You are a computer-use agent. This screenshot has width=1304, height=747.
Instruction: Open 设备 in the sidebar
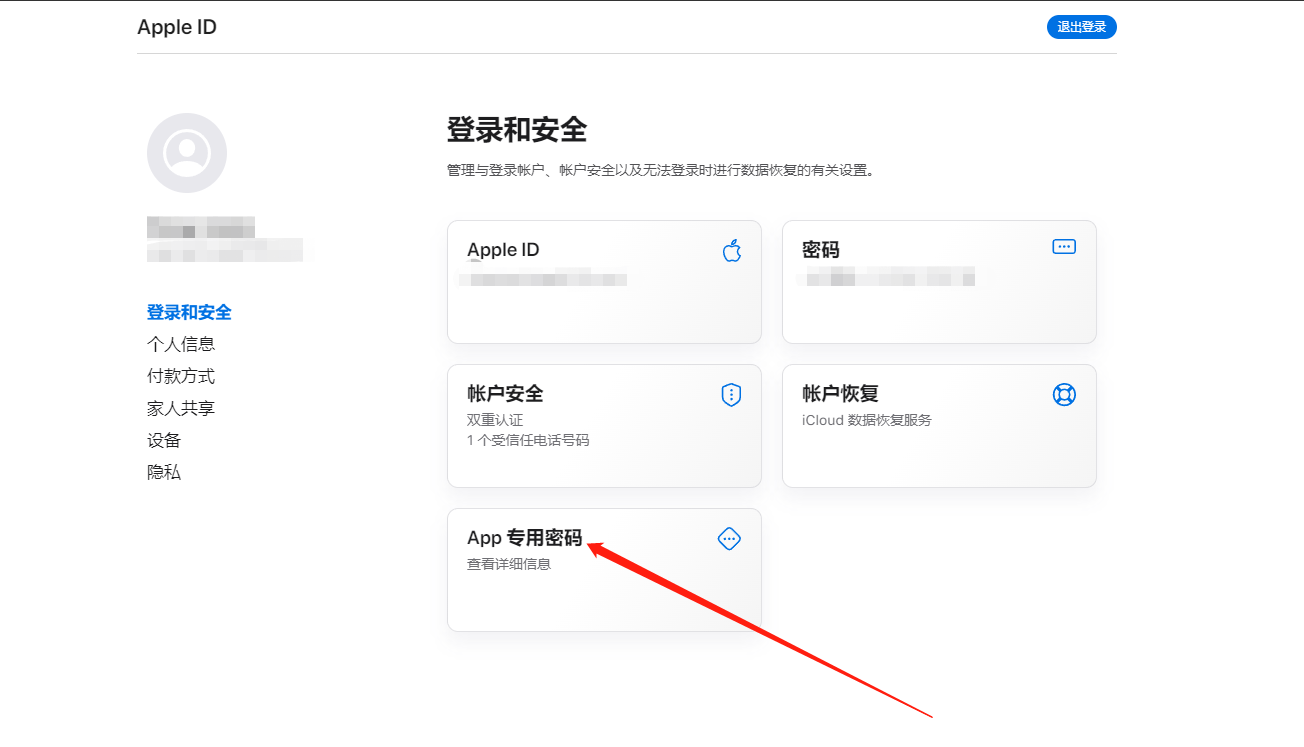point(164,440)
